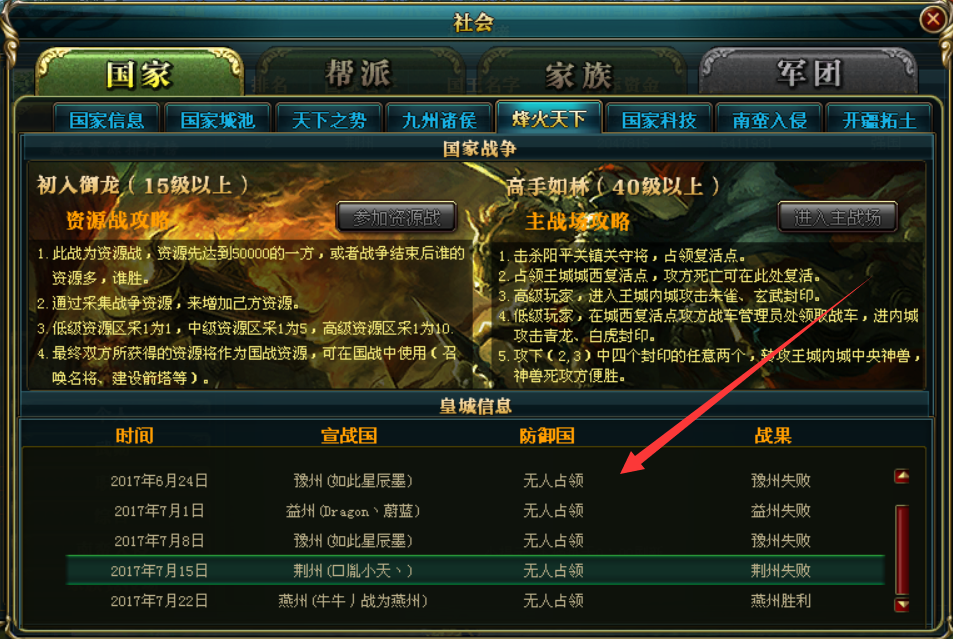Open the 帮派 main tab
This screenshot has width=953, height=639.
(x=359, y=74)
